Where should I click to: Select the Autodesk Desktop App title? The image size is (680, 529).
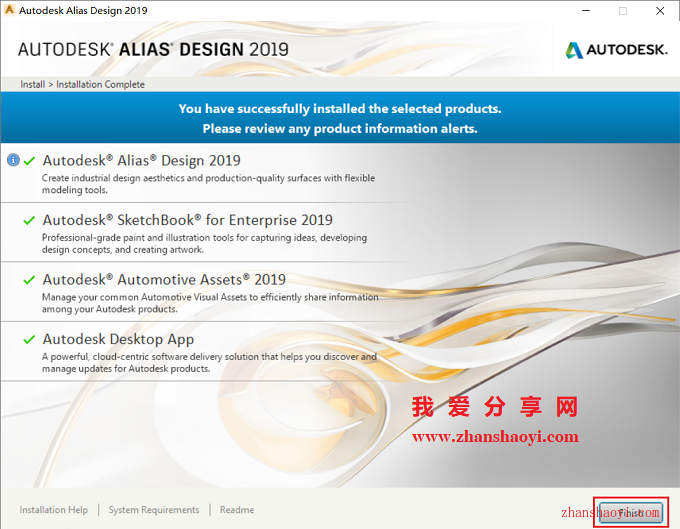pos(118,340)
